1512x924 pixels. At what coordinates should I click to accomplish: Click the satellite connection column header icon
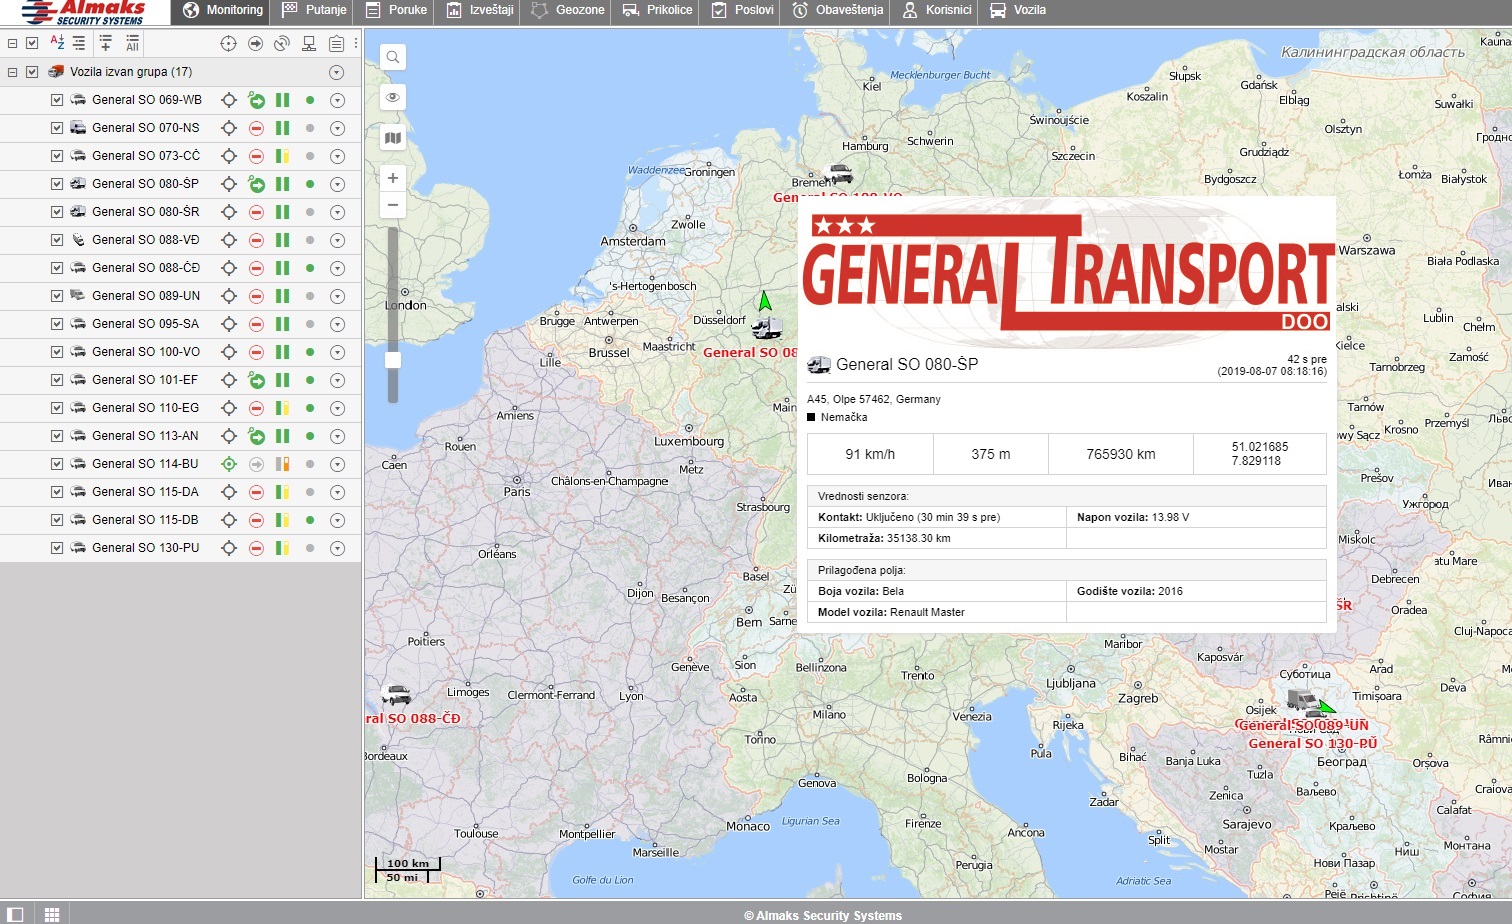(283, 43)
